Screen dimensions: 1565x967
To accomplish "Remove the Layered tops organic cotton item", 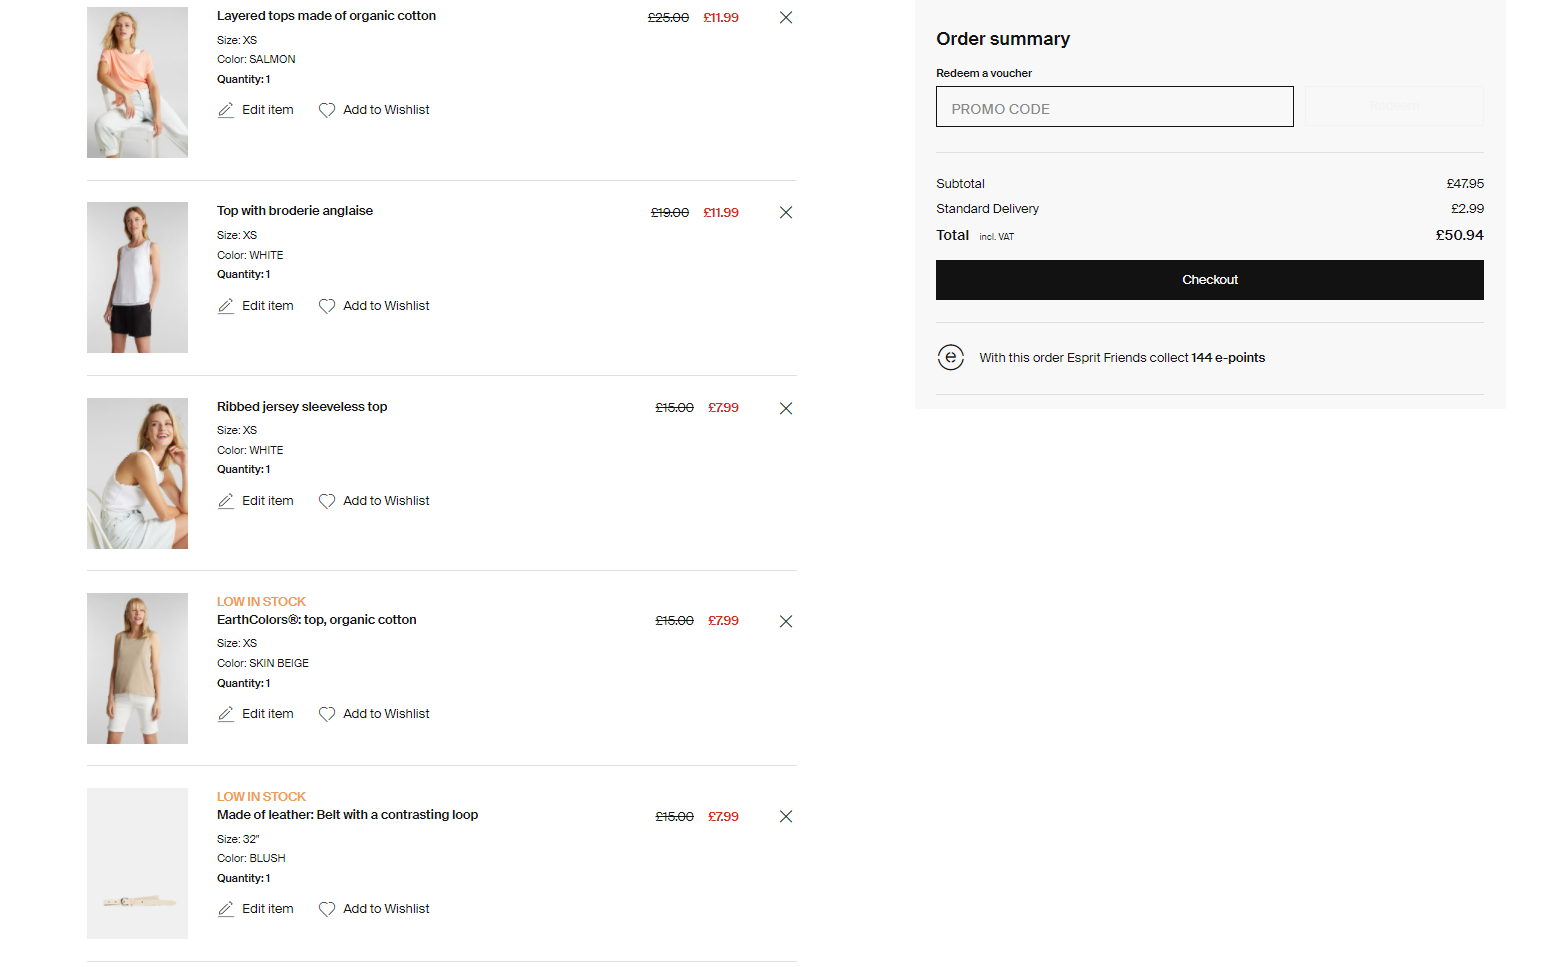I will pyautogui.click(x=785, y=18).
